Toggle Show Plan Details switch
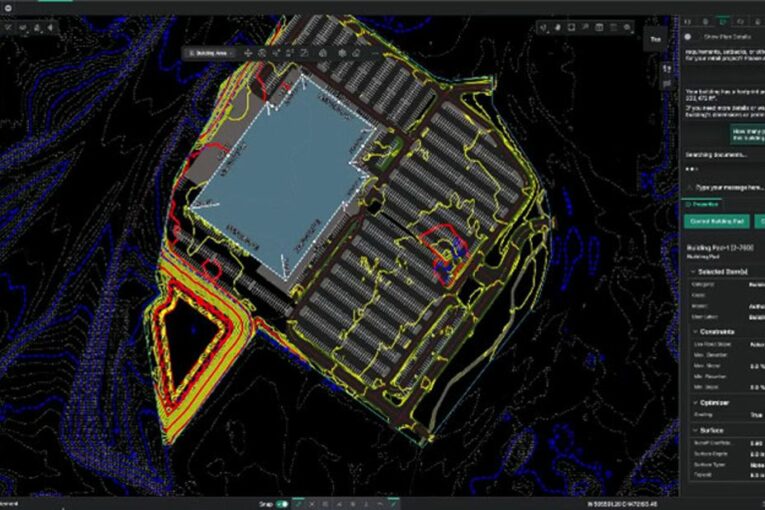 click(x=688, y=37)
